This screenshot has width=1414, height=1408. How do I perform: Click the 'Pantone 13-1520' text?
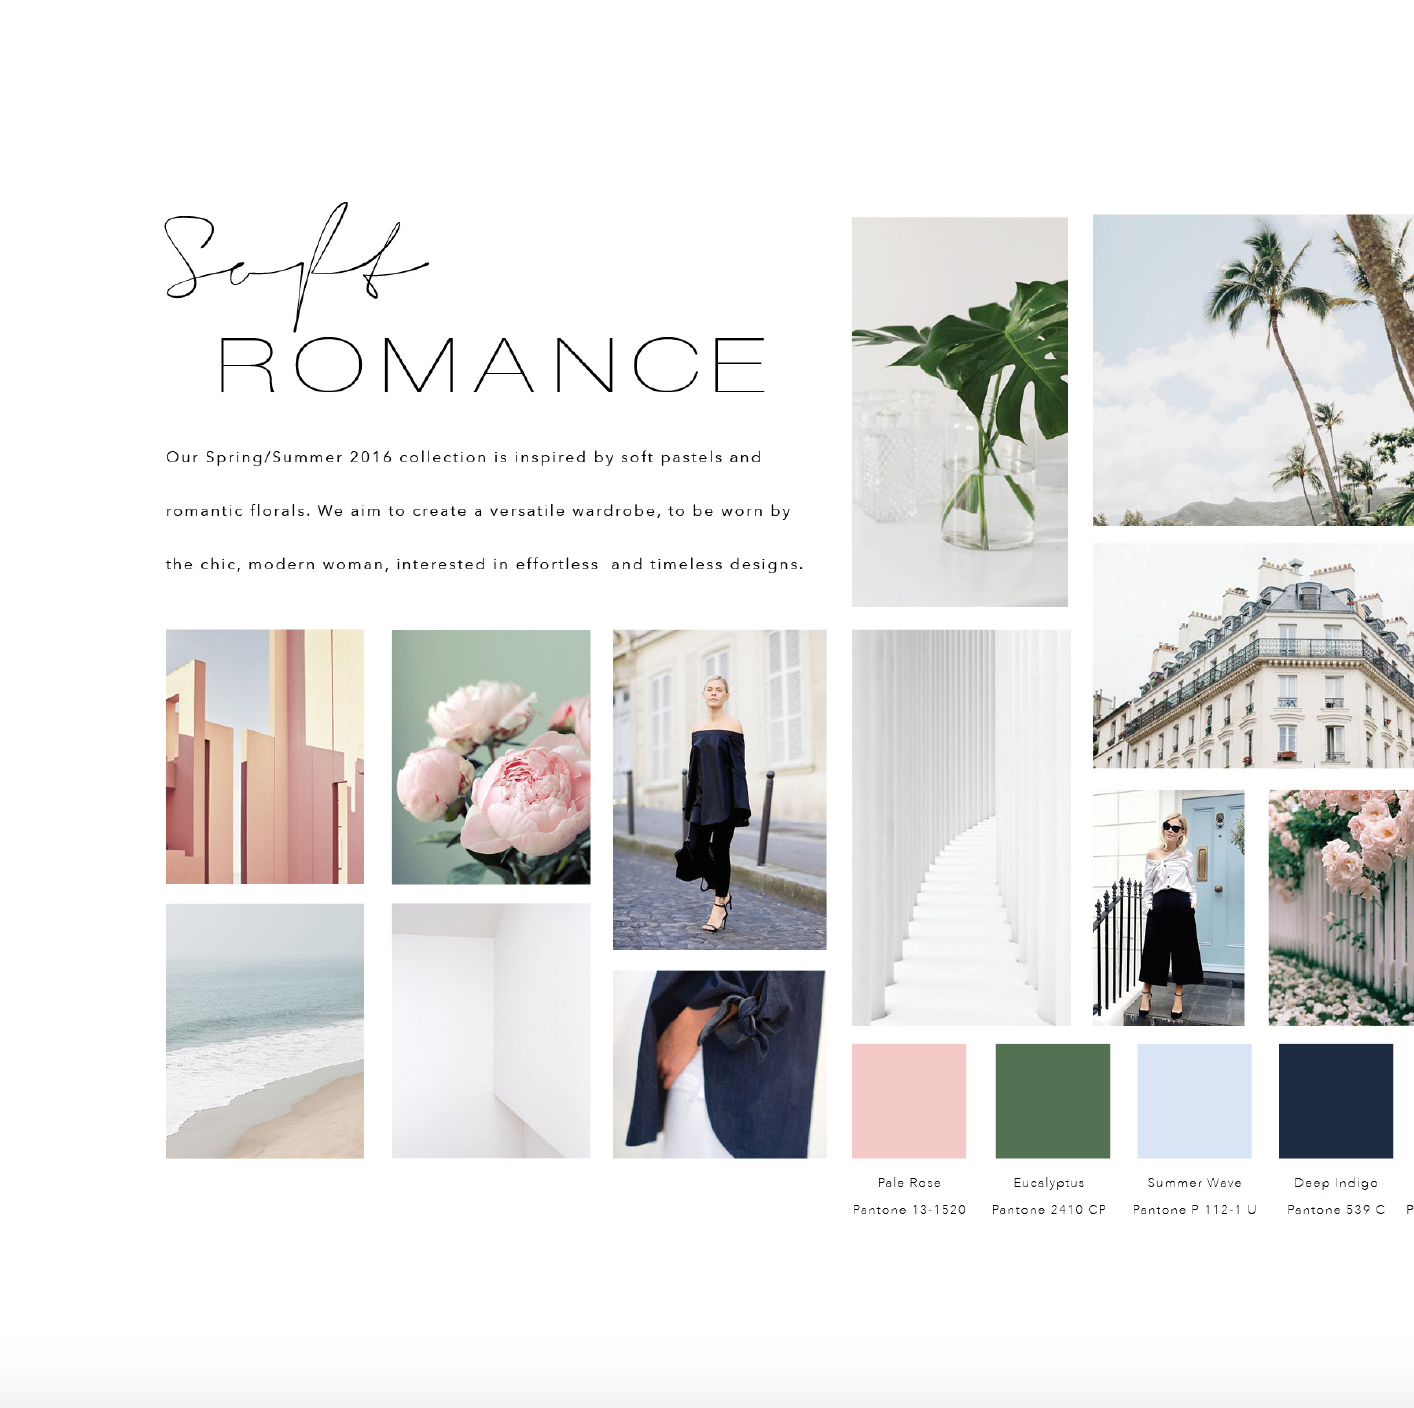909,1210
